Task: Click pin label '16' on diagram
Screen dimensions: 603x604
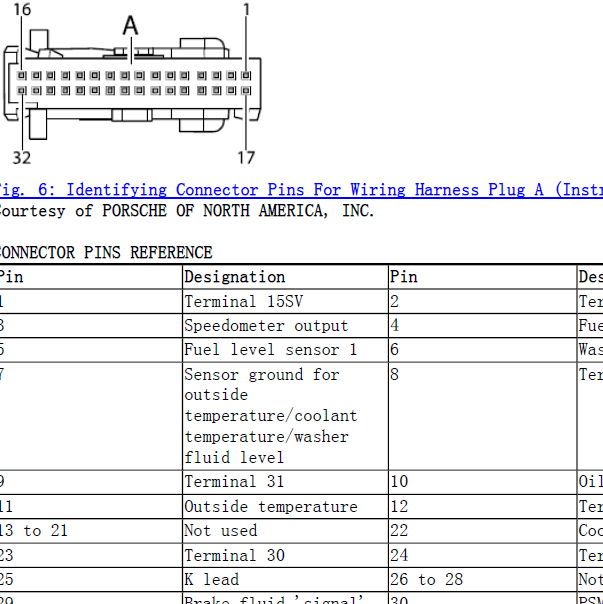Action: coord(22,9)
